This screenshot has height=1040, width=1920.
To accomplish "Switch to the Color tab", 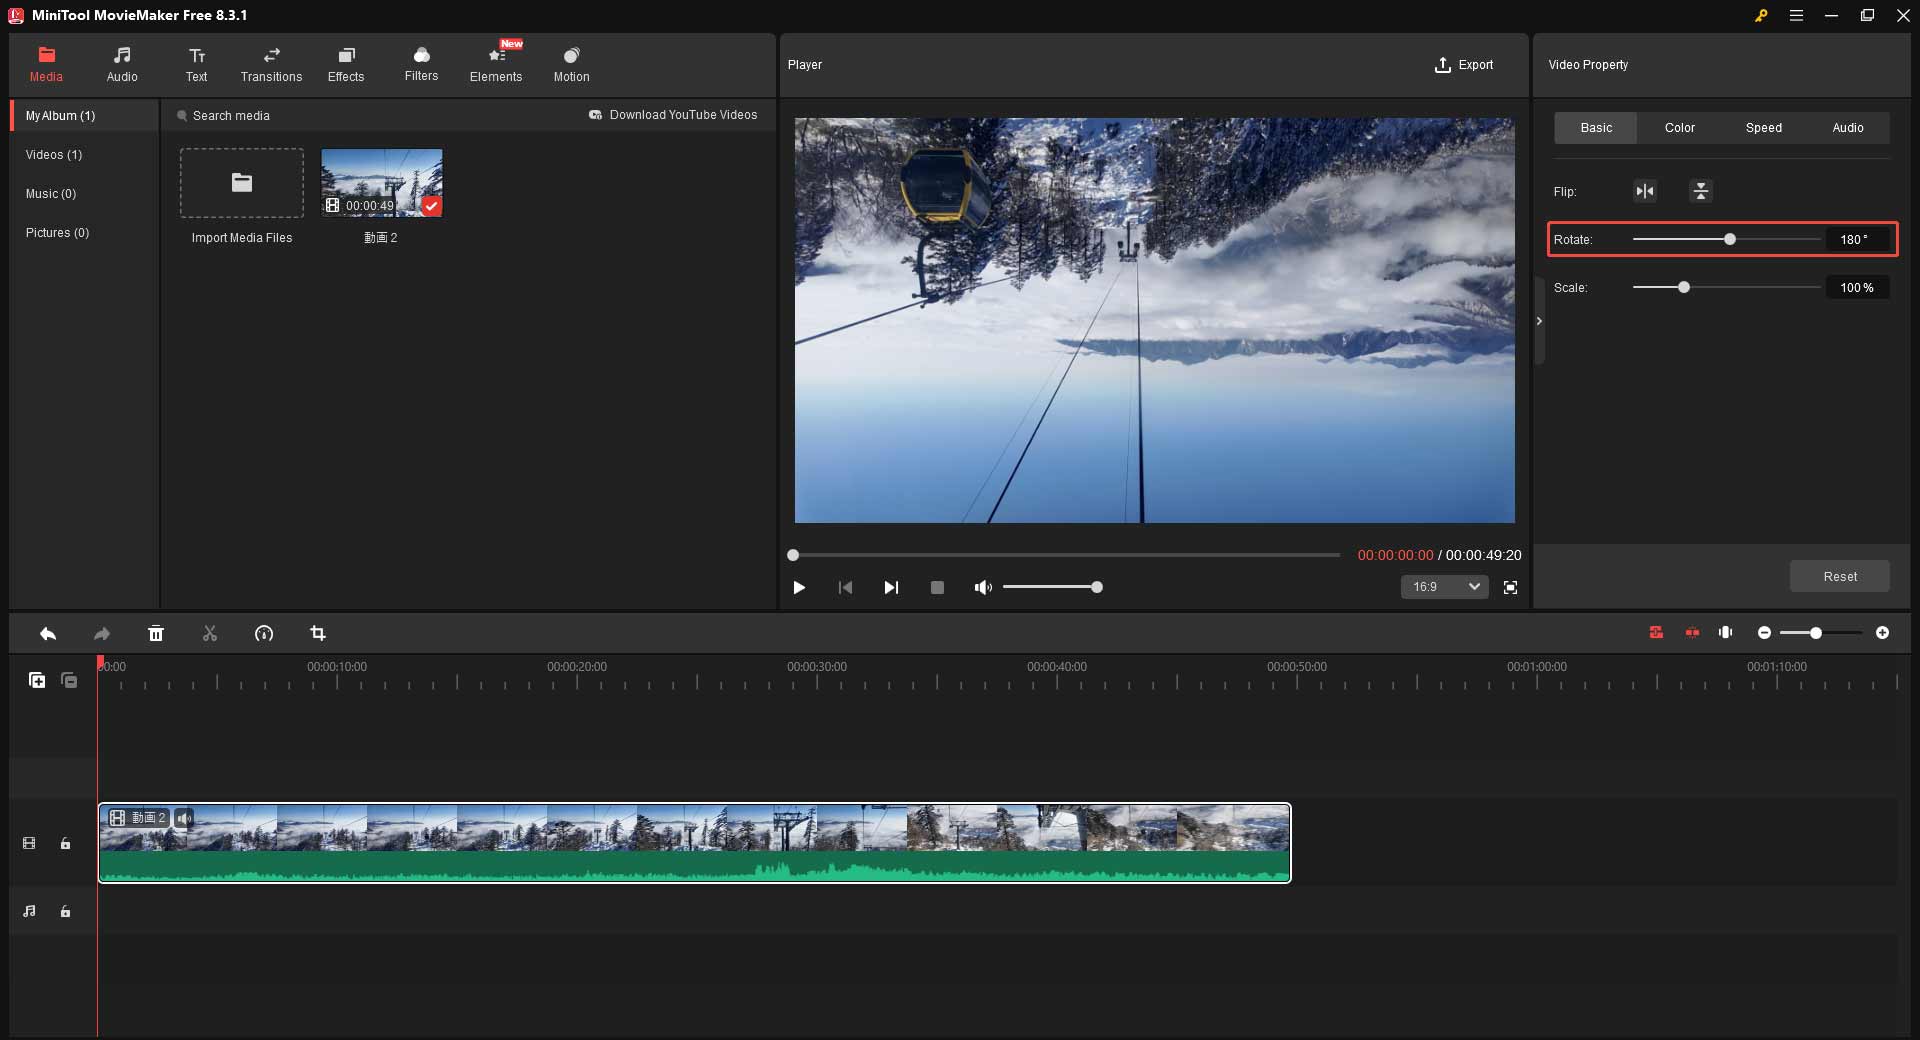I will (1679, 128).
